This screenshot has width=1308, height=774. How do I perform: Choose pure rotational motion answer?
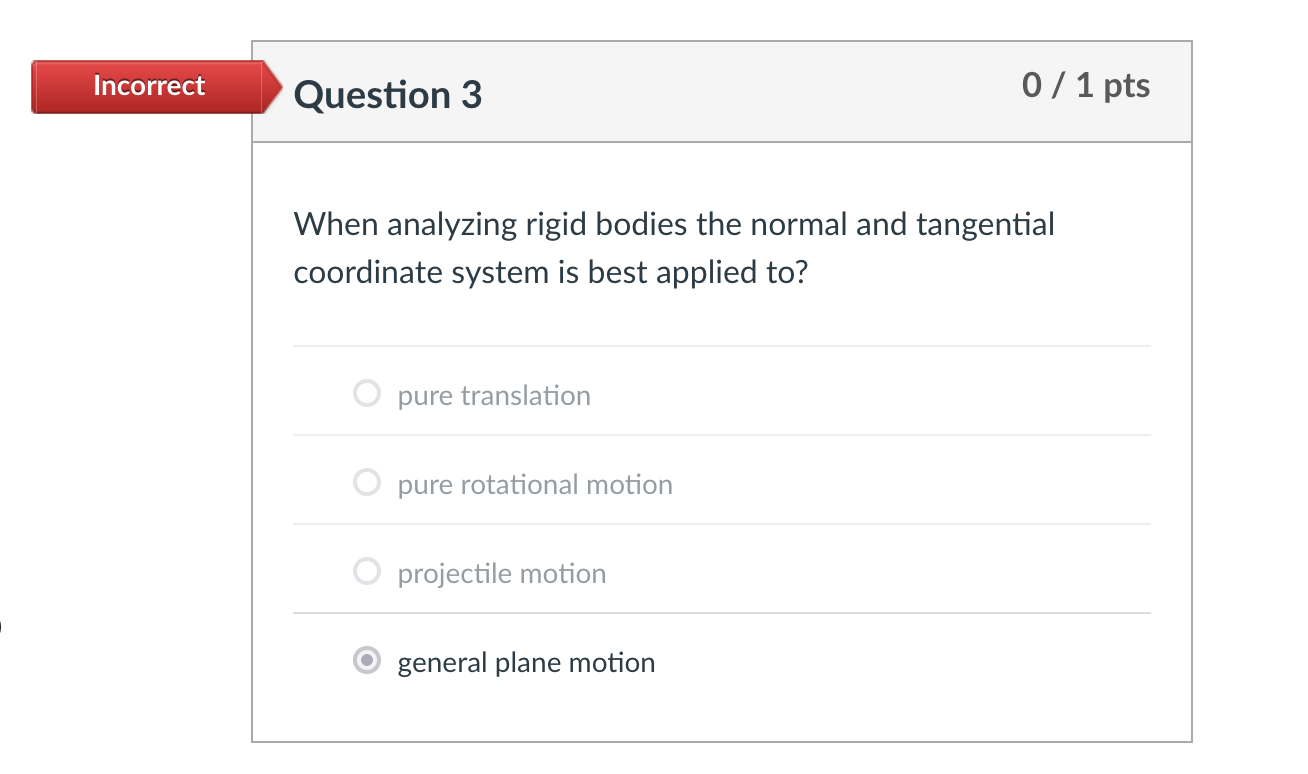(367, 482)
